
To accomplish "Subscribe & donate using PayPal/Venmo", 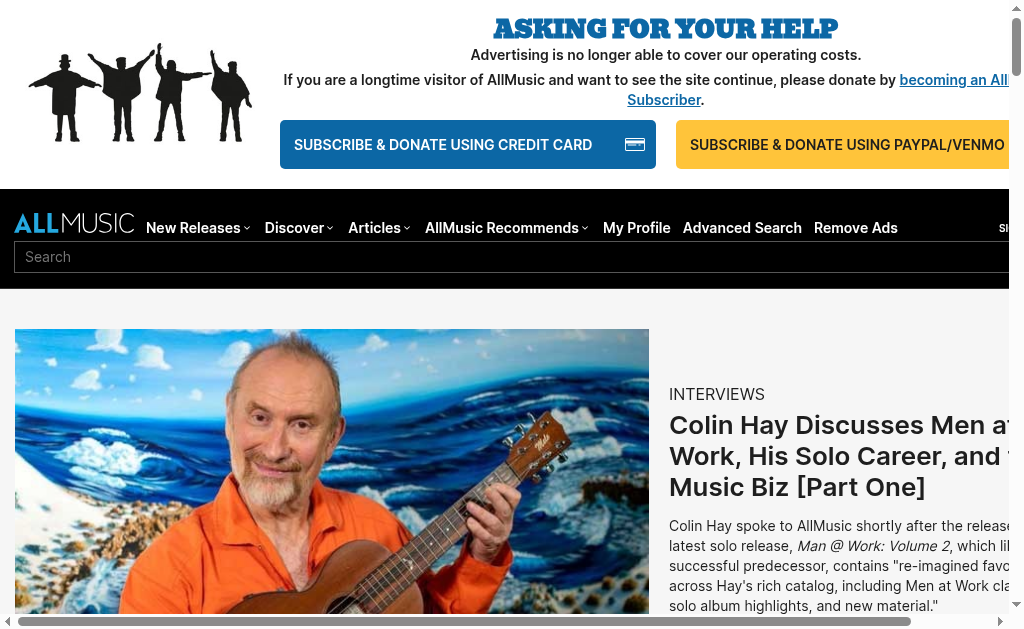I will tap(843, 144).
